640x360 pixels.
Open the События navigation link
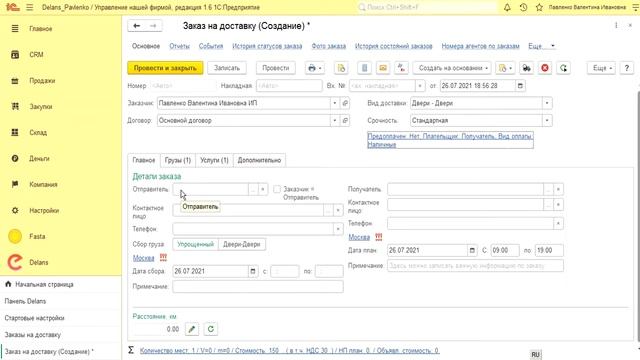point(211,46)
